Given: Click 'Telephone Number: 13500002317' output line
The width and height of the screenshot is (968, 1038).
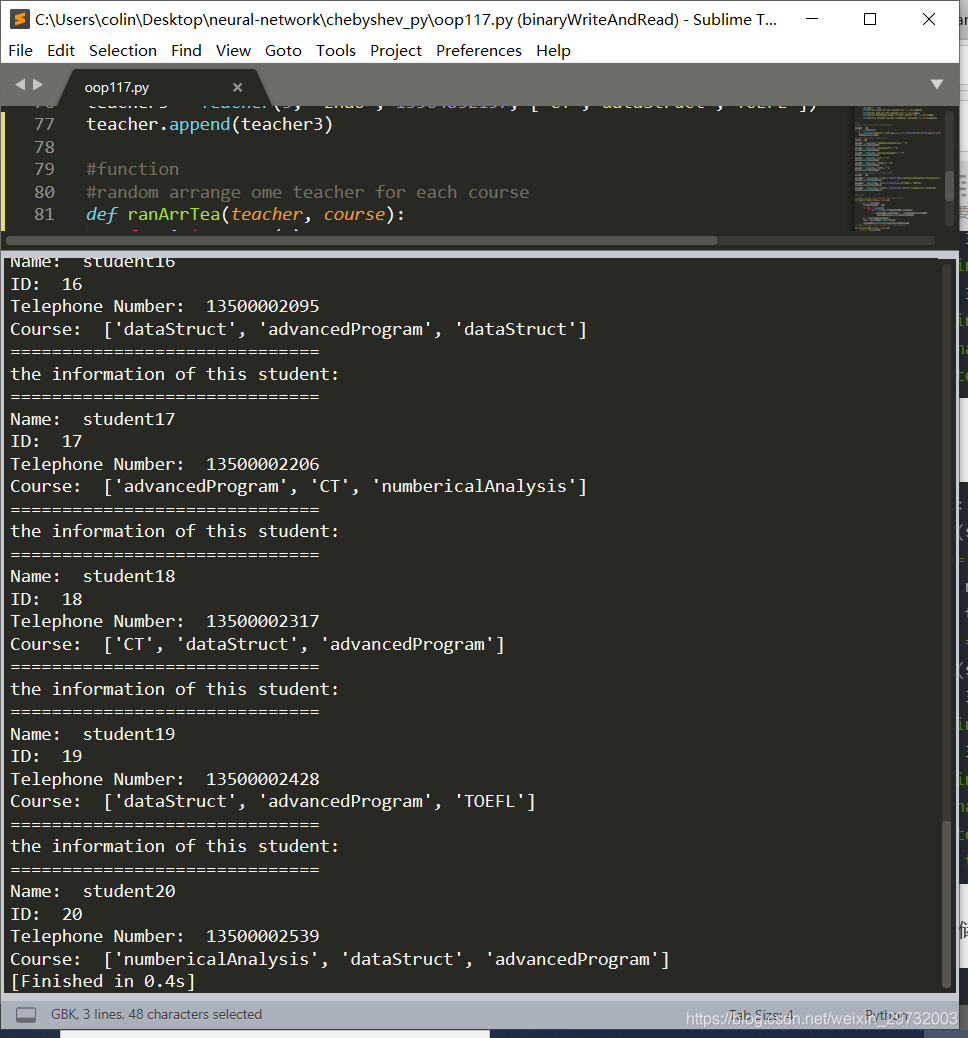Looking at the screenshot, I should point(165,622).
